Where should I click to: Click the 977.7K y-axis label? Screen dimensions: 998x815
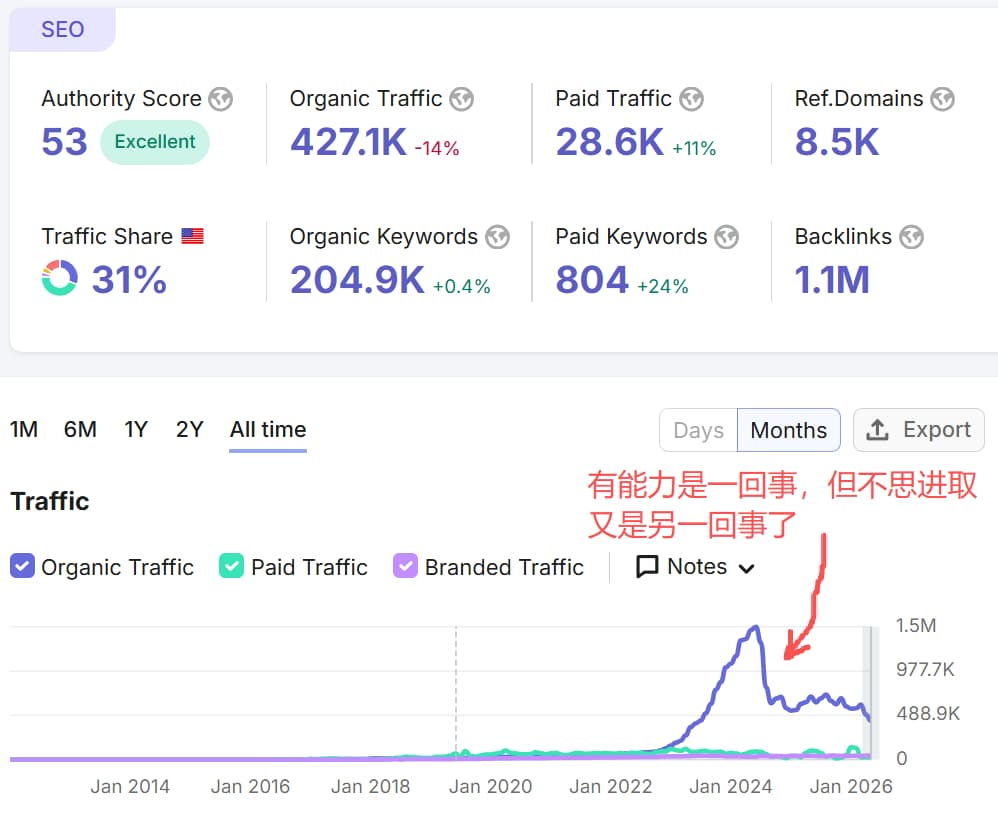(925, 670)
